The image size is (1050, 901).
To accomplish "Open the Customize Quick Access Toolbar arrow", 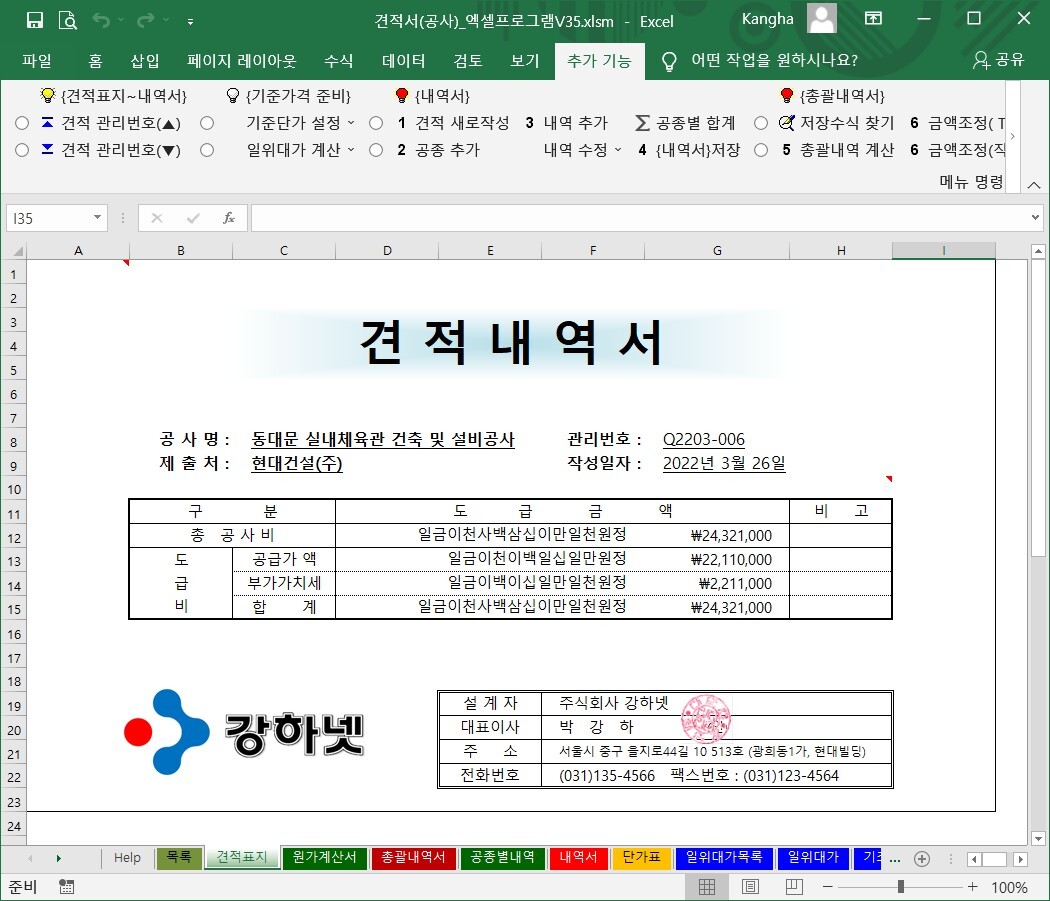I will [190, 21].
